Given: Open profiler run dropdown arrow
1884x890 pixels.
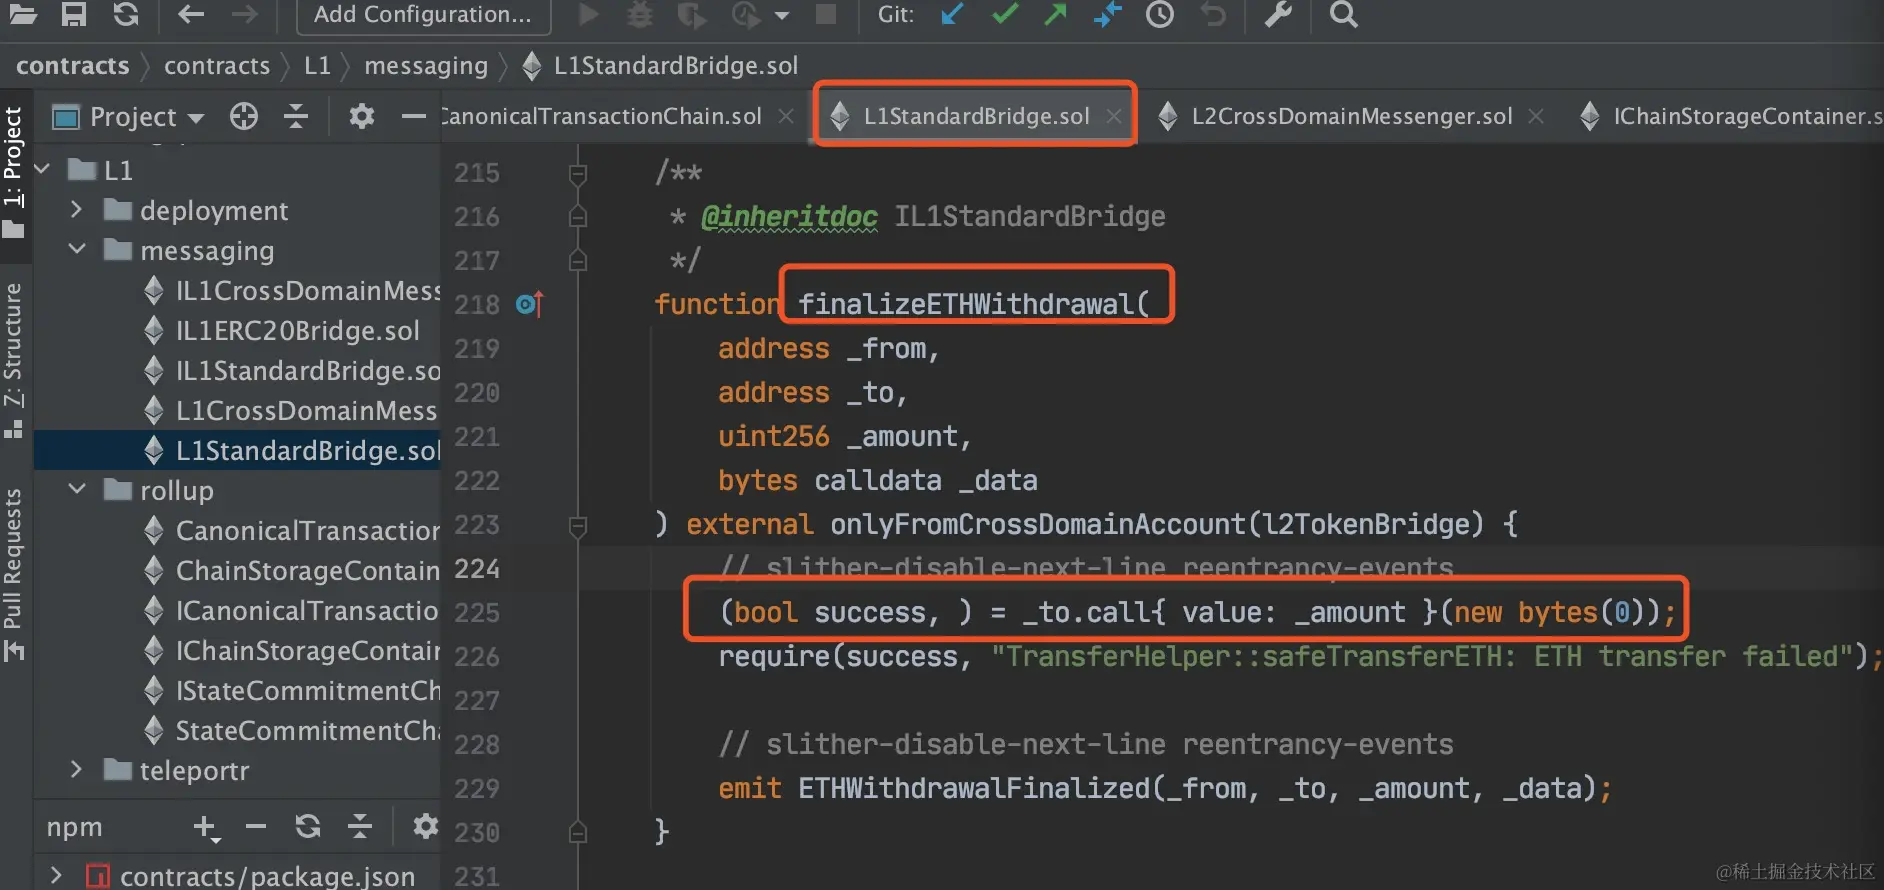Looking at the screenshot, I should pos(782,15).
